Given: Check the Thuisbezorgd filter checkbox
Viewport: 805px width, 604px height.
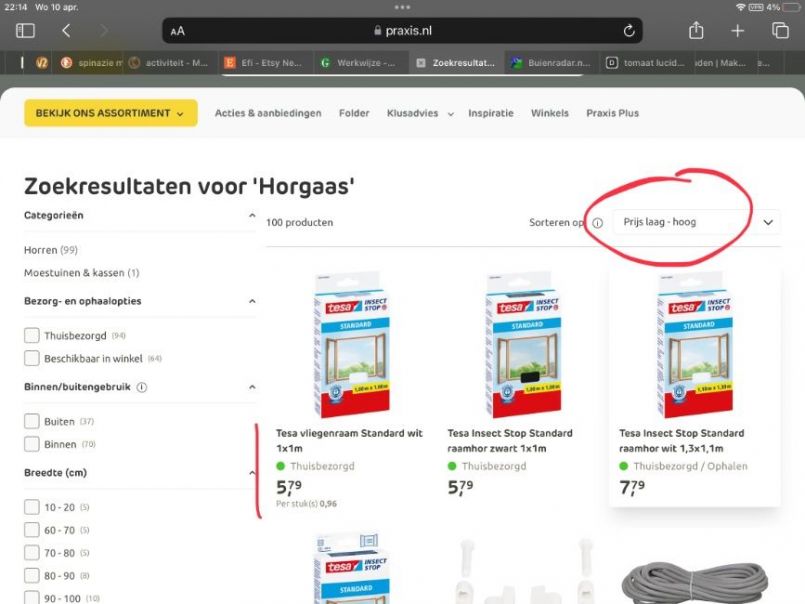Looking at the screenshot, I should [32, 335].
